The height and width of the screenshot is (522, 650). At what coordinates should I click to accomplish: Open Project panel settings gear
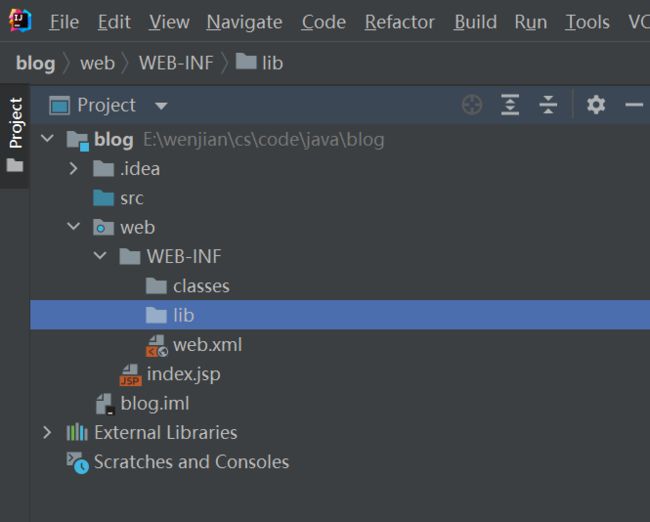click(x=596, y=105)
